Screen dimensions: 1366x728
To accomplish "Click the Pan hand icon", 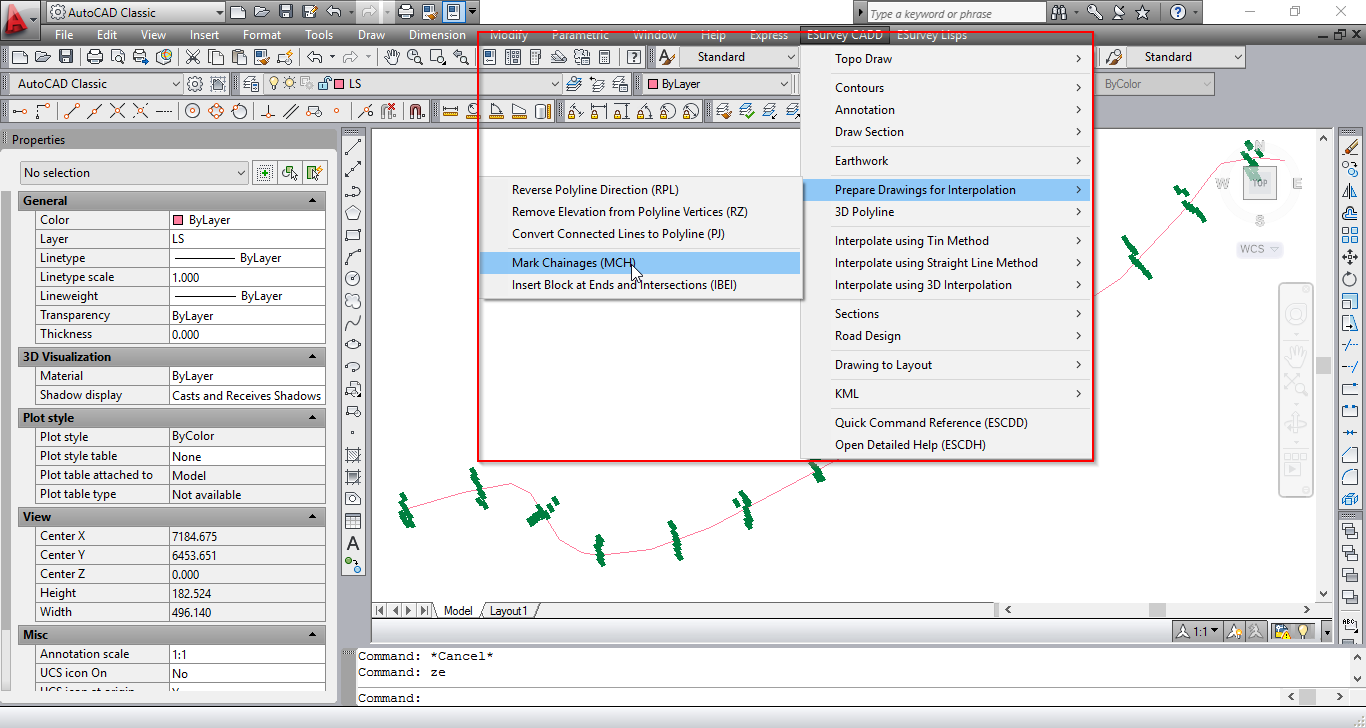I will point(393,57).
